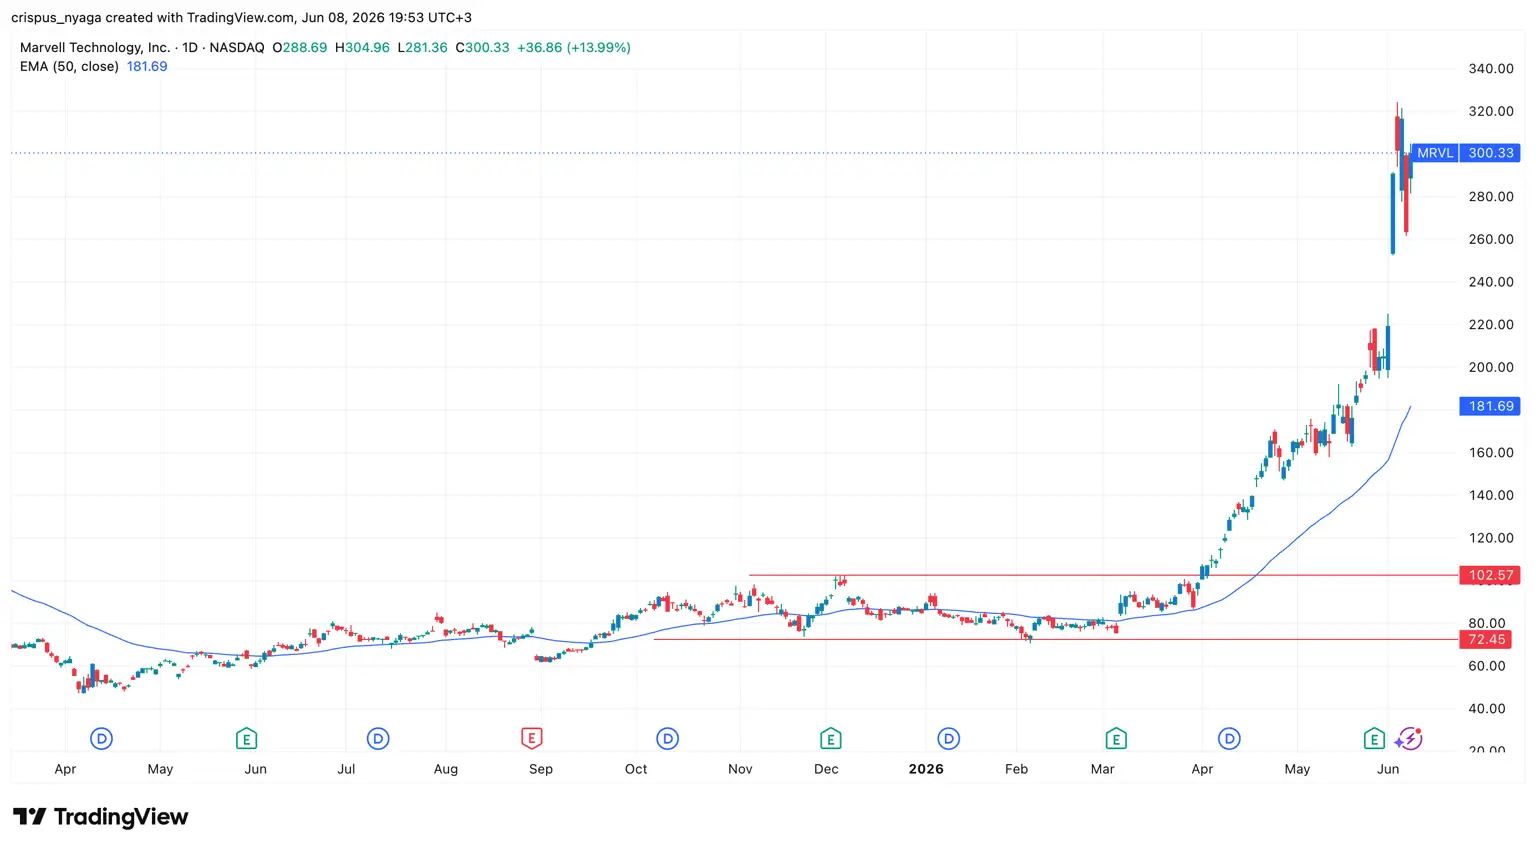Click the blue 181.69 EMA axis label
Image resolution: width=1536 pixels, height=850 pixels.
(x=1491, y=406)
